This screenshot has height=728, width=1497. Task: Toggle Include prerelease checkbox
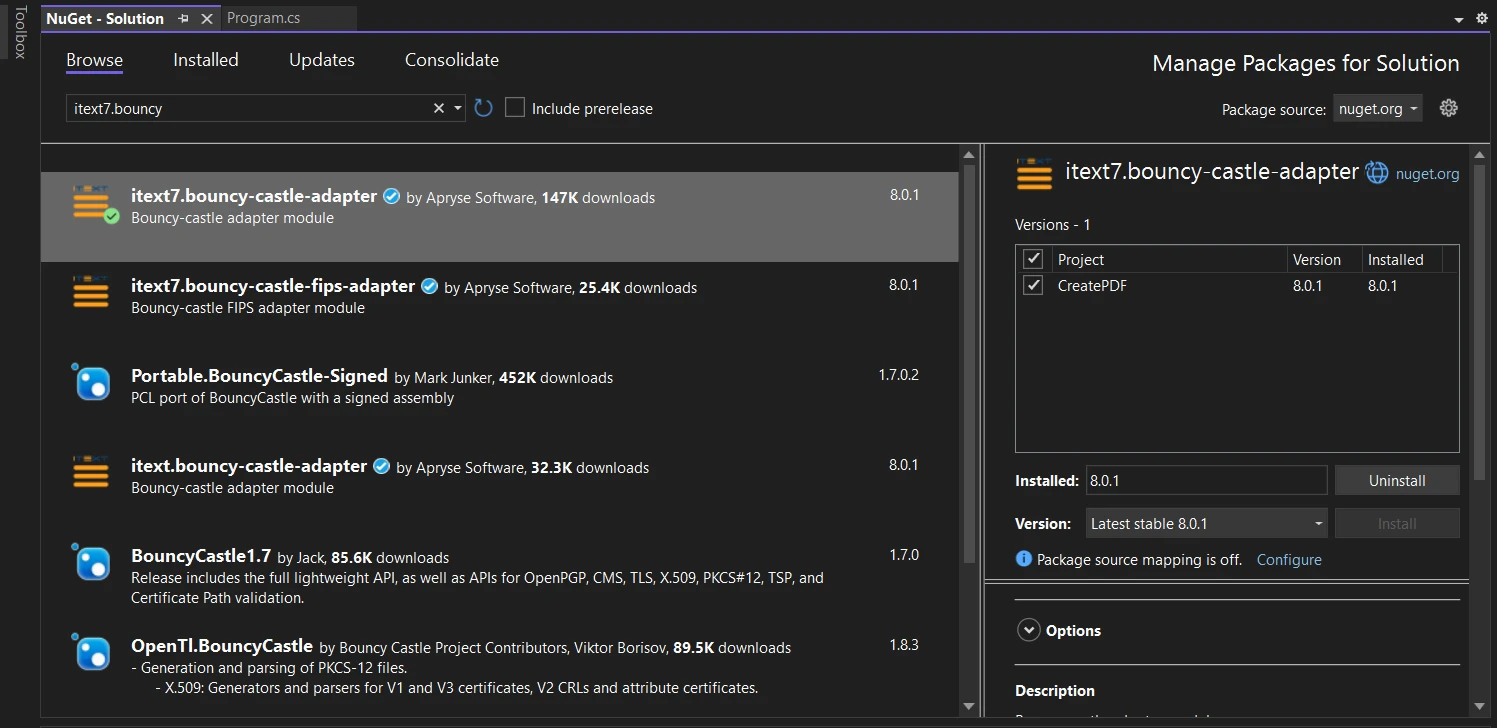(515, 108)
